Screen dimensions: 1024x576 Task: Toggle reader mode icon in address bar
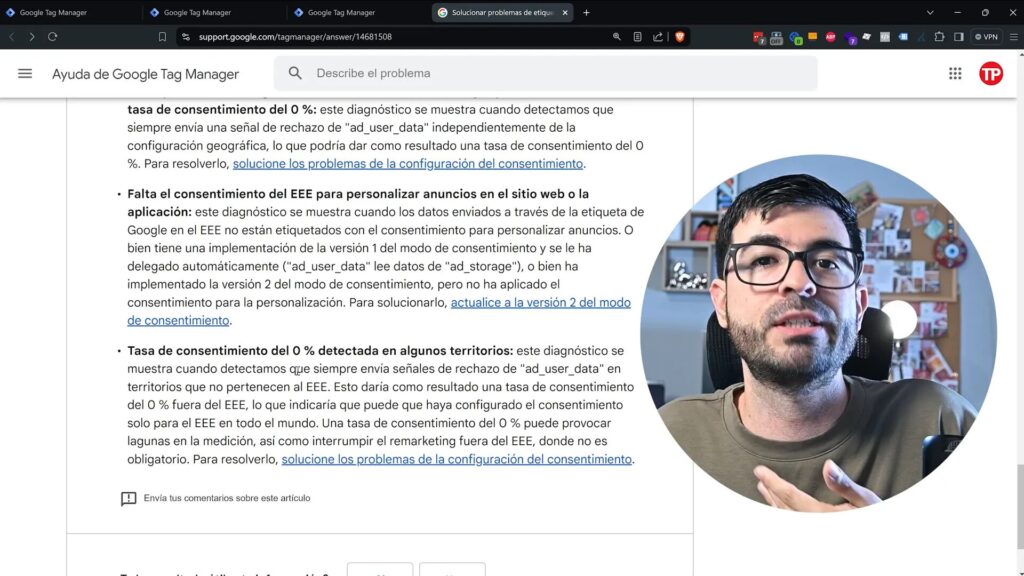(637, 37)
